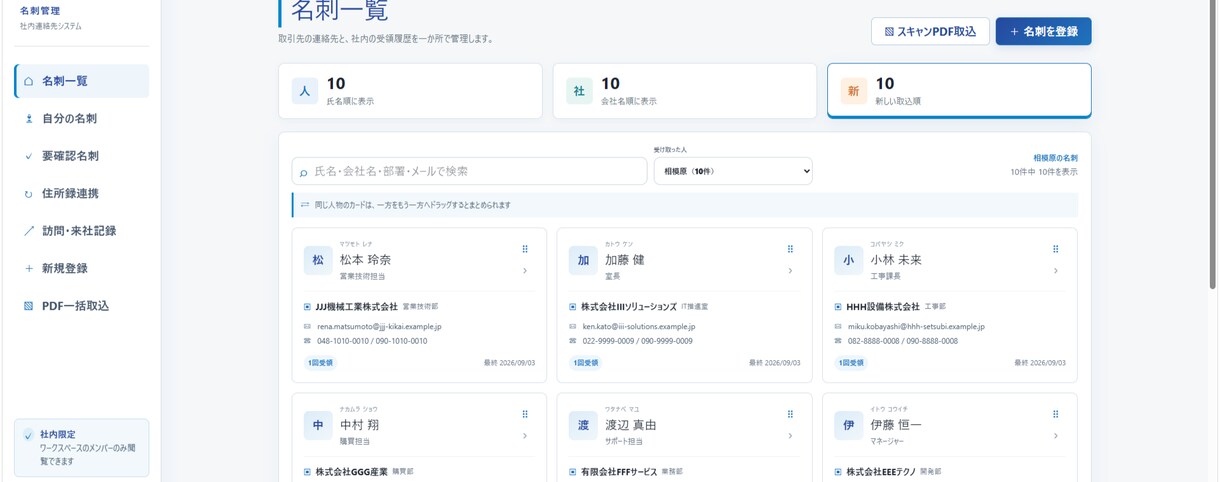This screenshot has height=482, width=1220.
Task: Click email ken.kato@iii-solutions.example.jp
Action: pyautogui.click(x=638, y=327)
